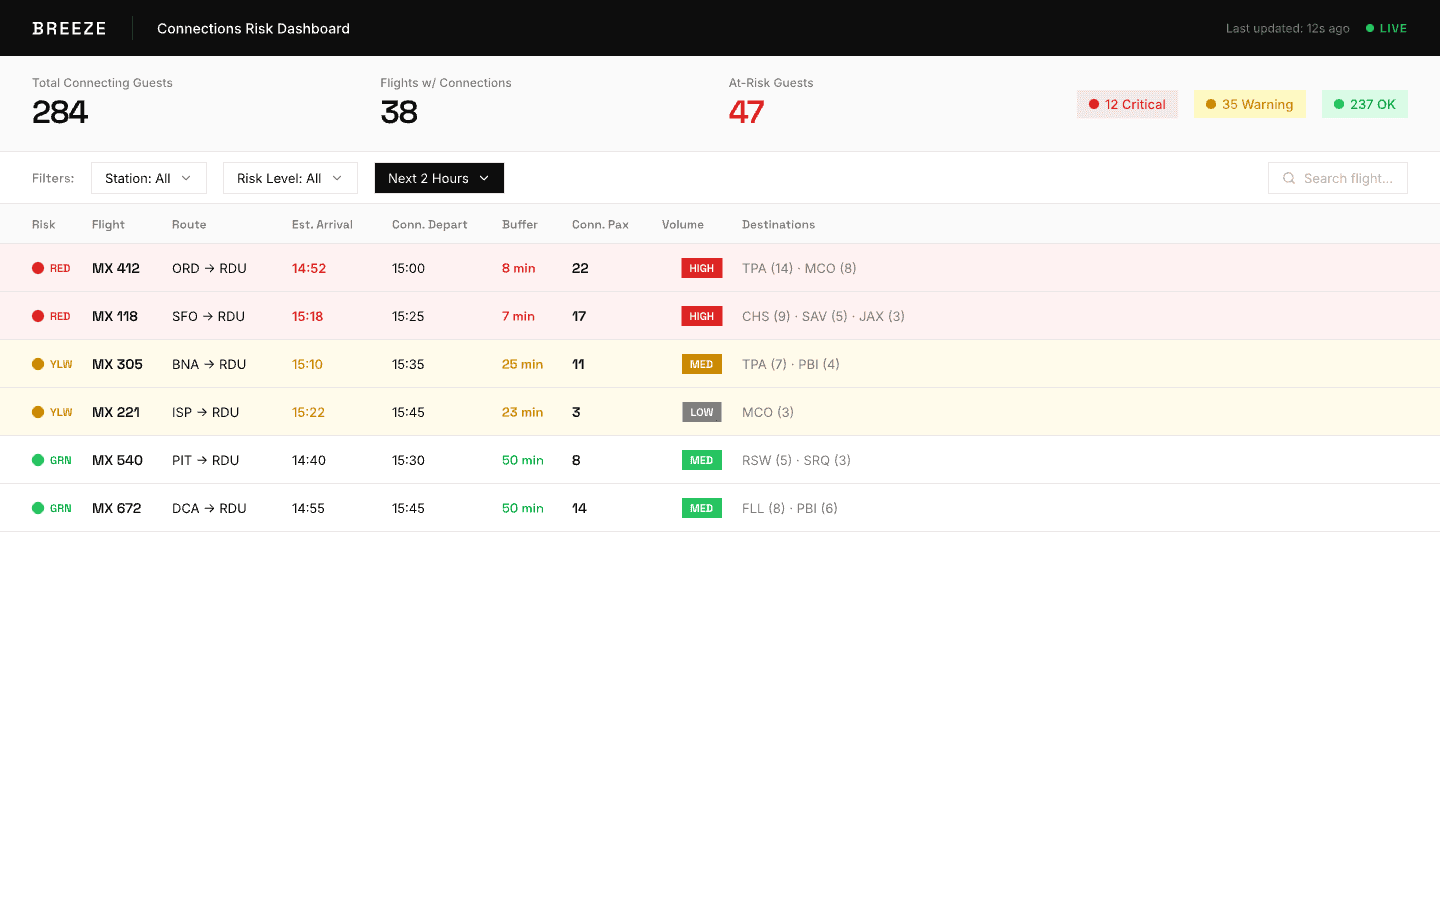
Task: Click the green LIVE status indicator
Action: pyautogui.click(x=1386, y=28)
